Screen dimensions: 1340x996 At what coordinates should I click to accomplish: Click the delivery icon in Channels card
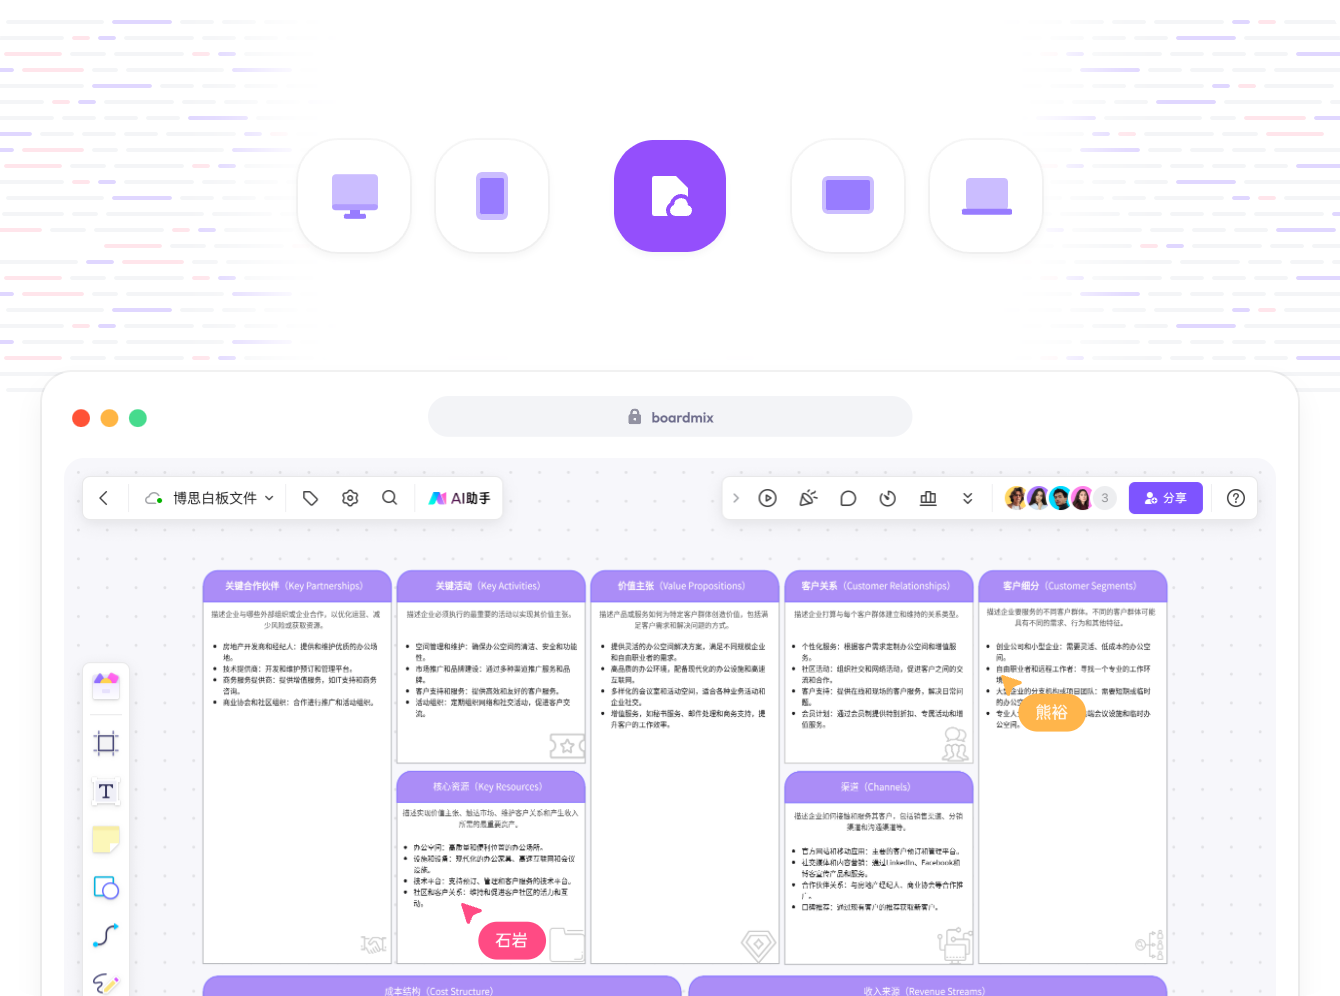pyautogui.click(x=955, y=943)
